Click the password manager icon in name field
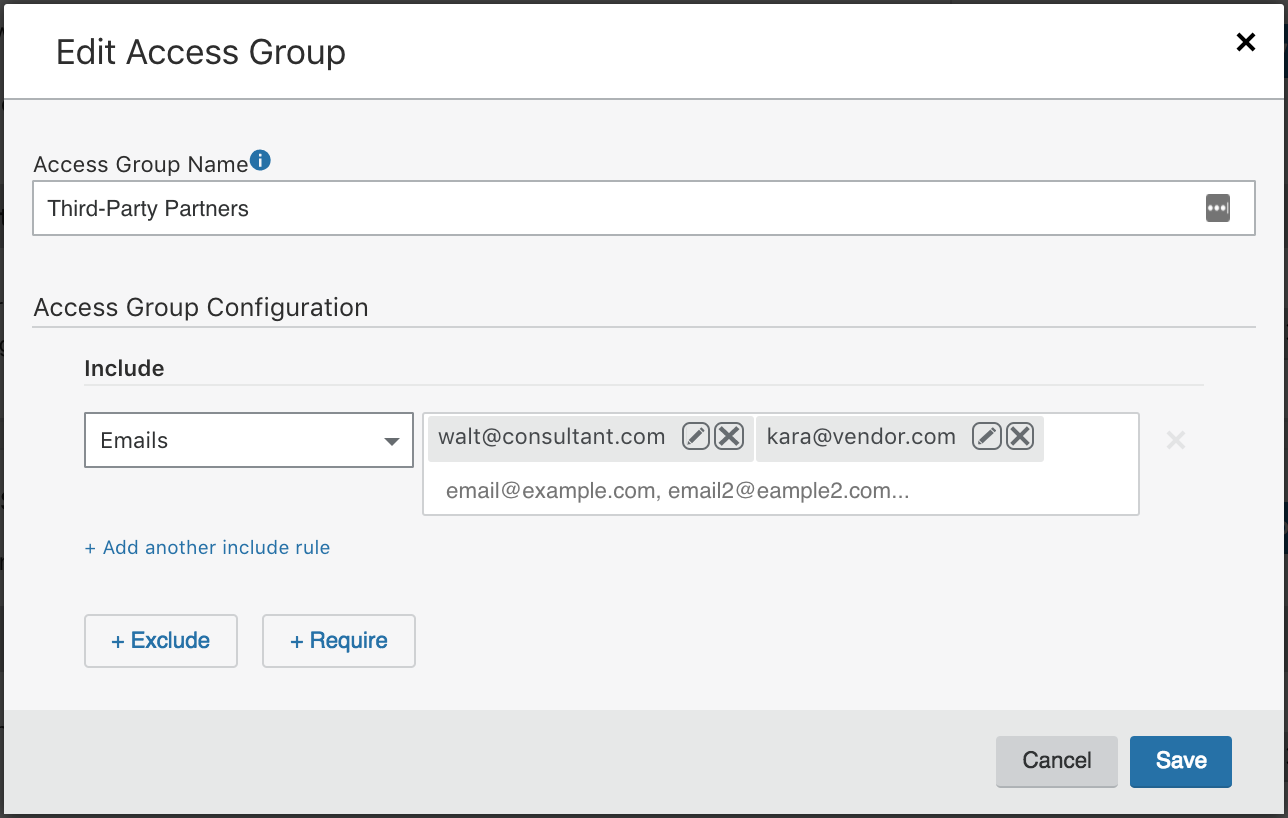 pos(1217,208)
